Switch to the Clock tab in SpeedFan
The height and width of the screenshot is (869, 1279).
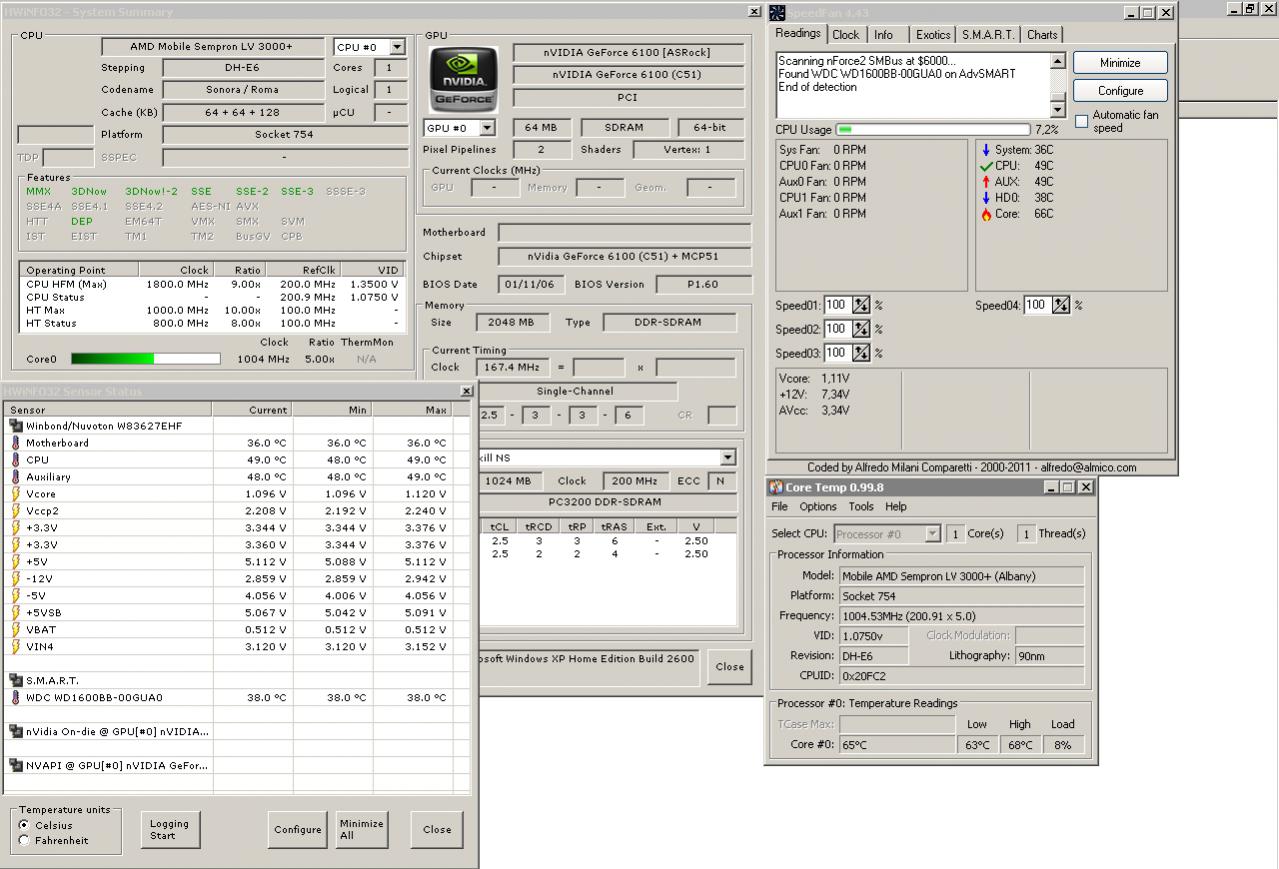pos(846,35)
